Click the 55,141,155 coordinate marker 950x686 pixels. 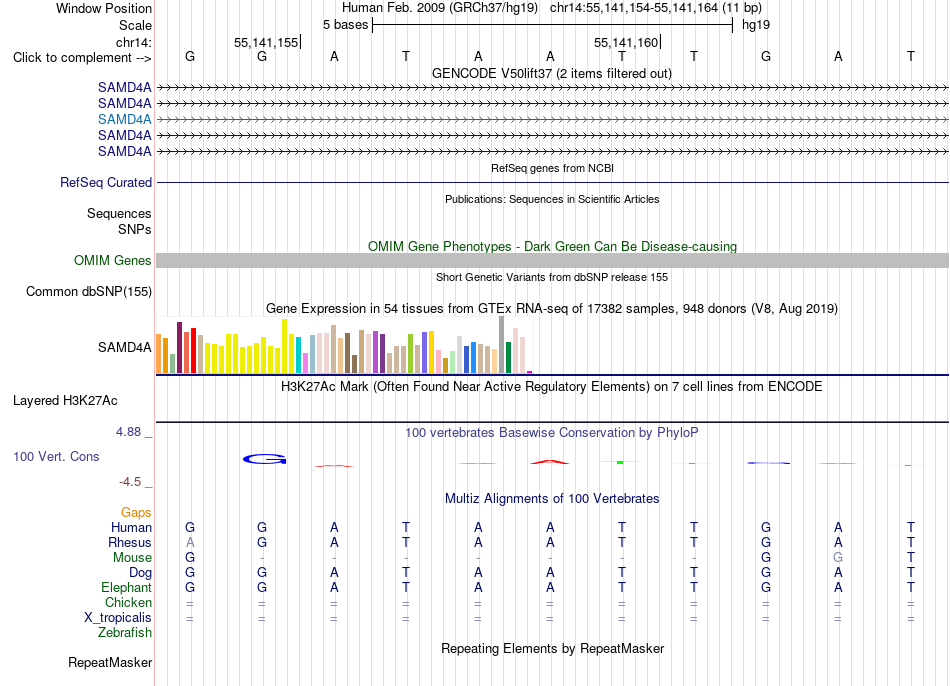(266, 42)
